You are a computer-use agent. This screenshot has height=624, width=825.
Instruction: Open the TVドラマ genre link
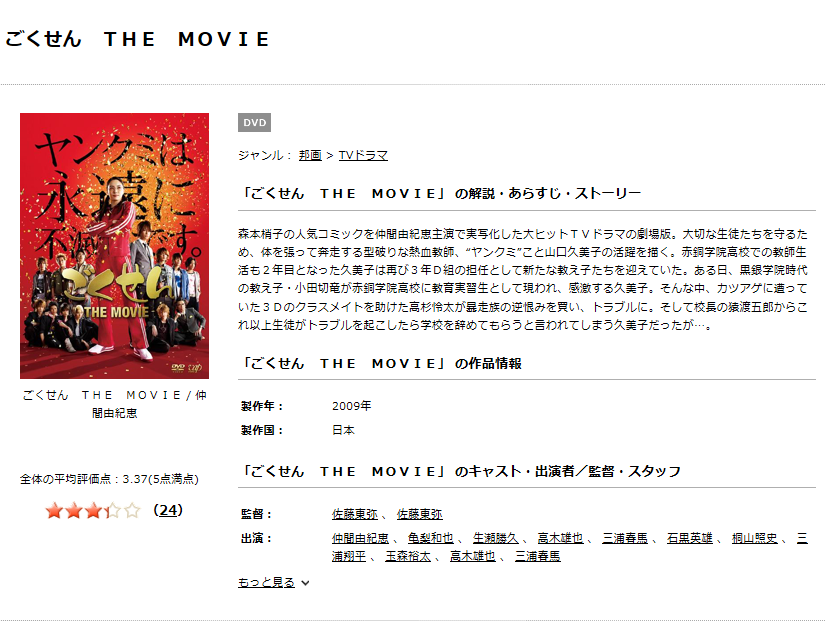point(363,155)
